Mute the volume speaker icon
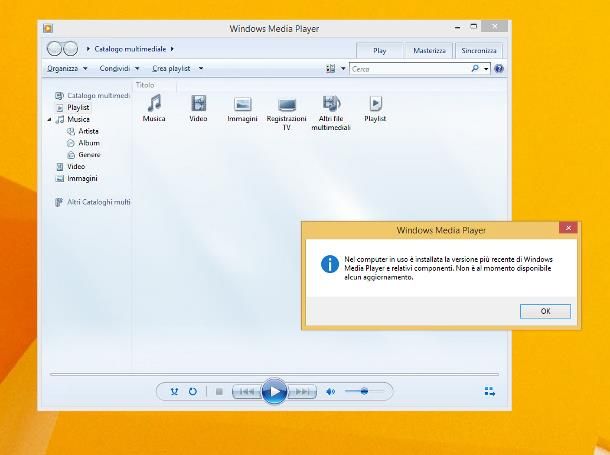Viewport: 610px width, 455px height. [x=330, y=391]
